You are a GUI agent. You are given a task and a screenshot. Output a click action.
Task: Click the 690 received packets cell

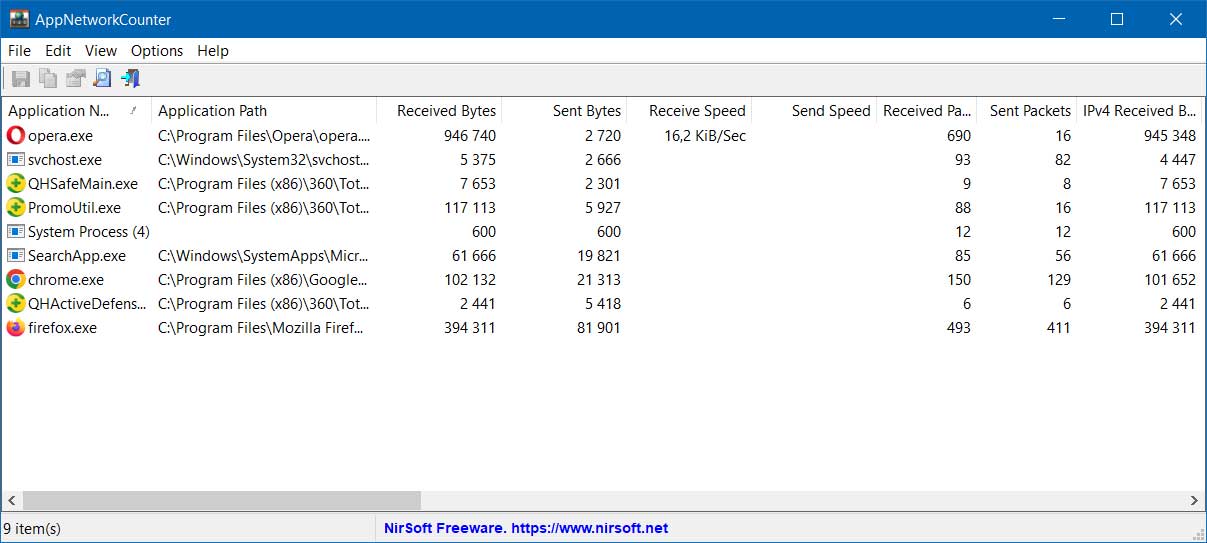(x=959, y=135)
